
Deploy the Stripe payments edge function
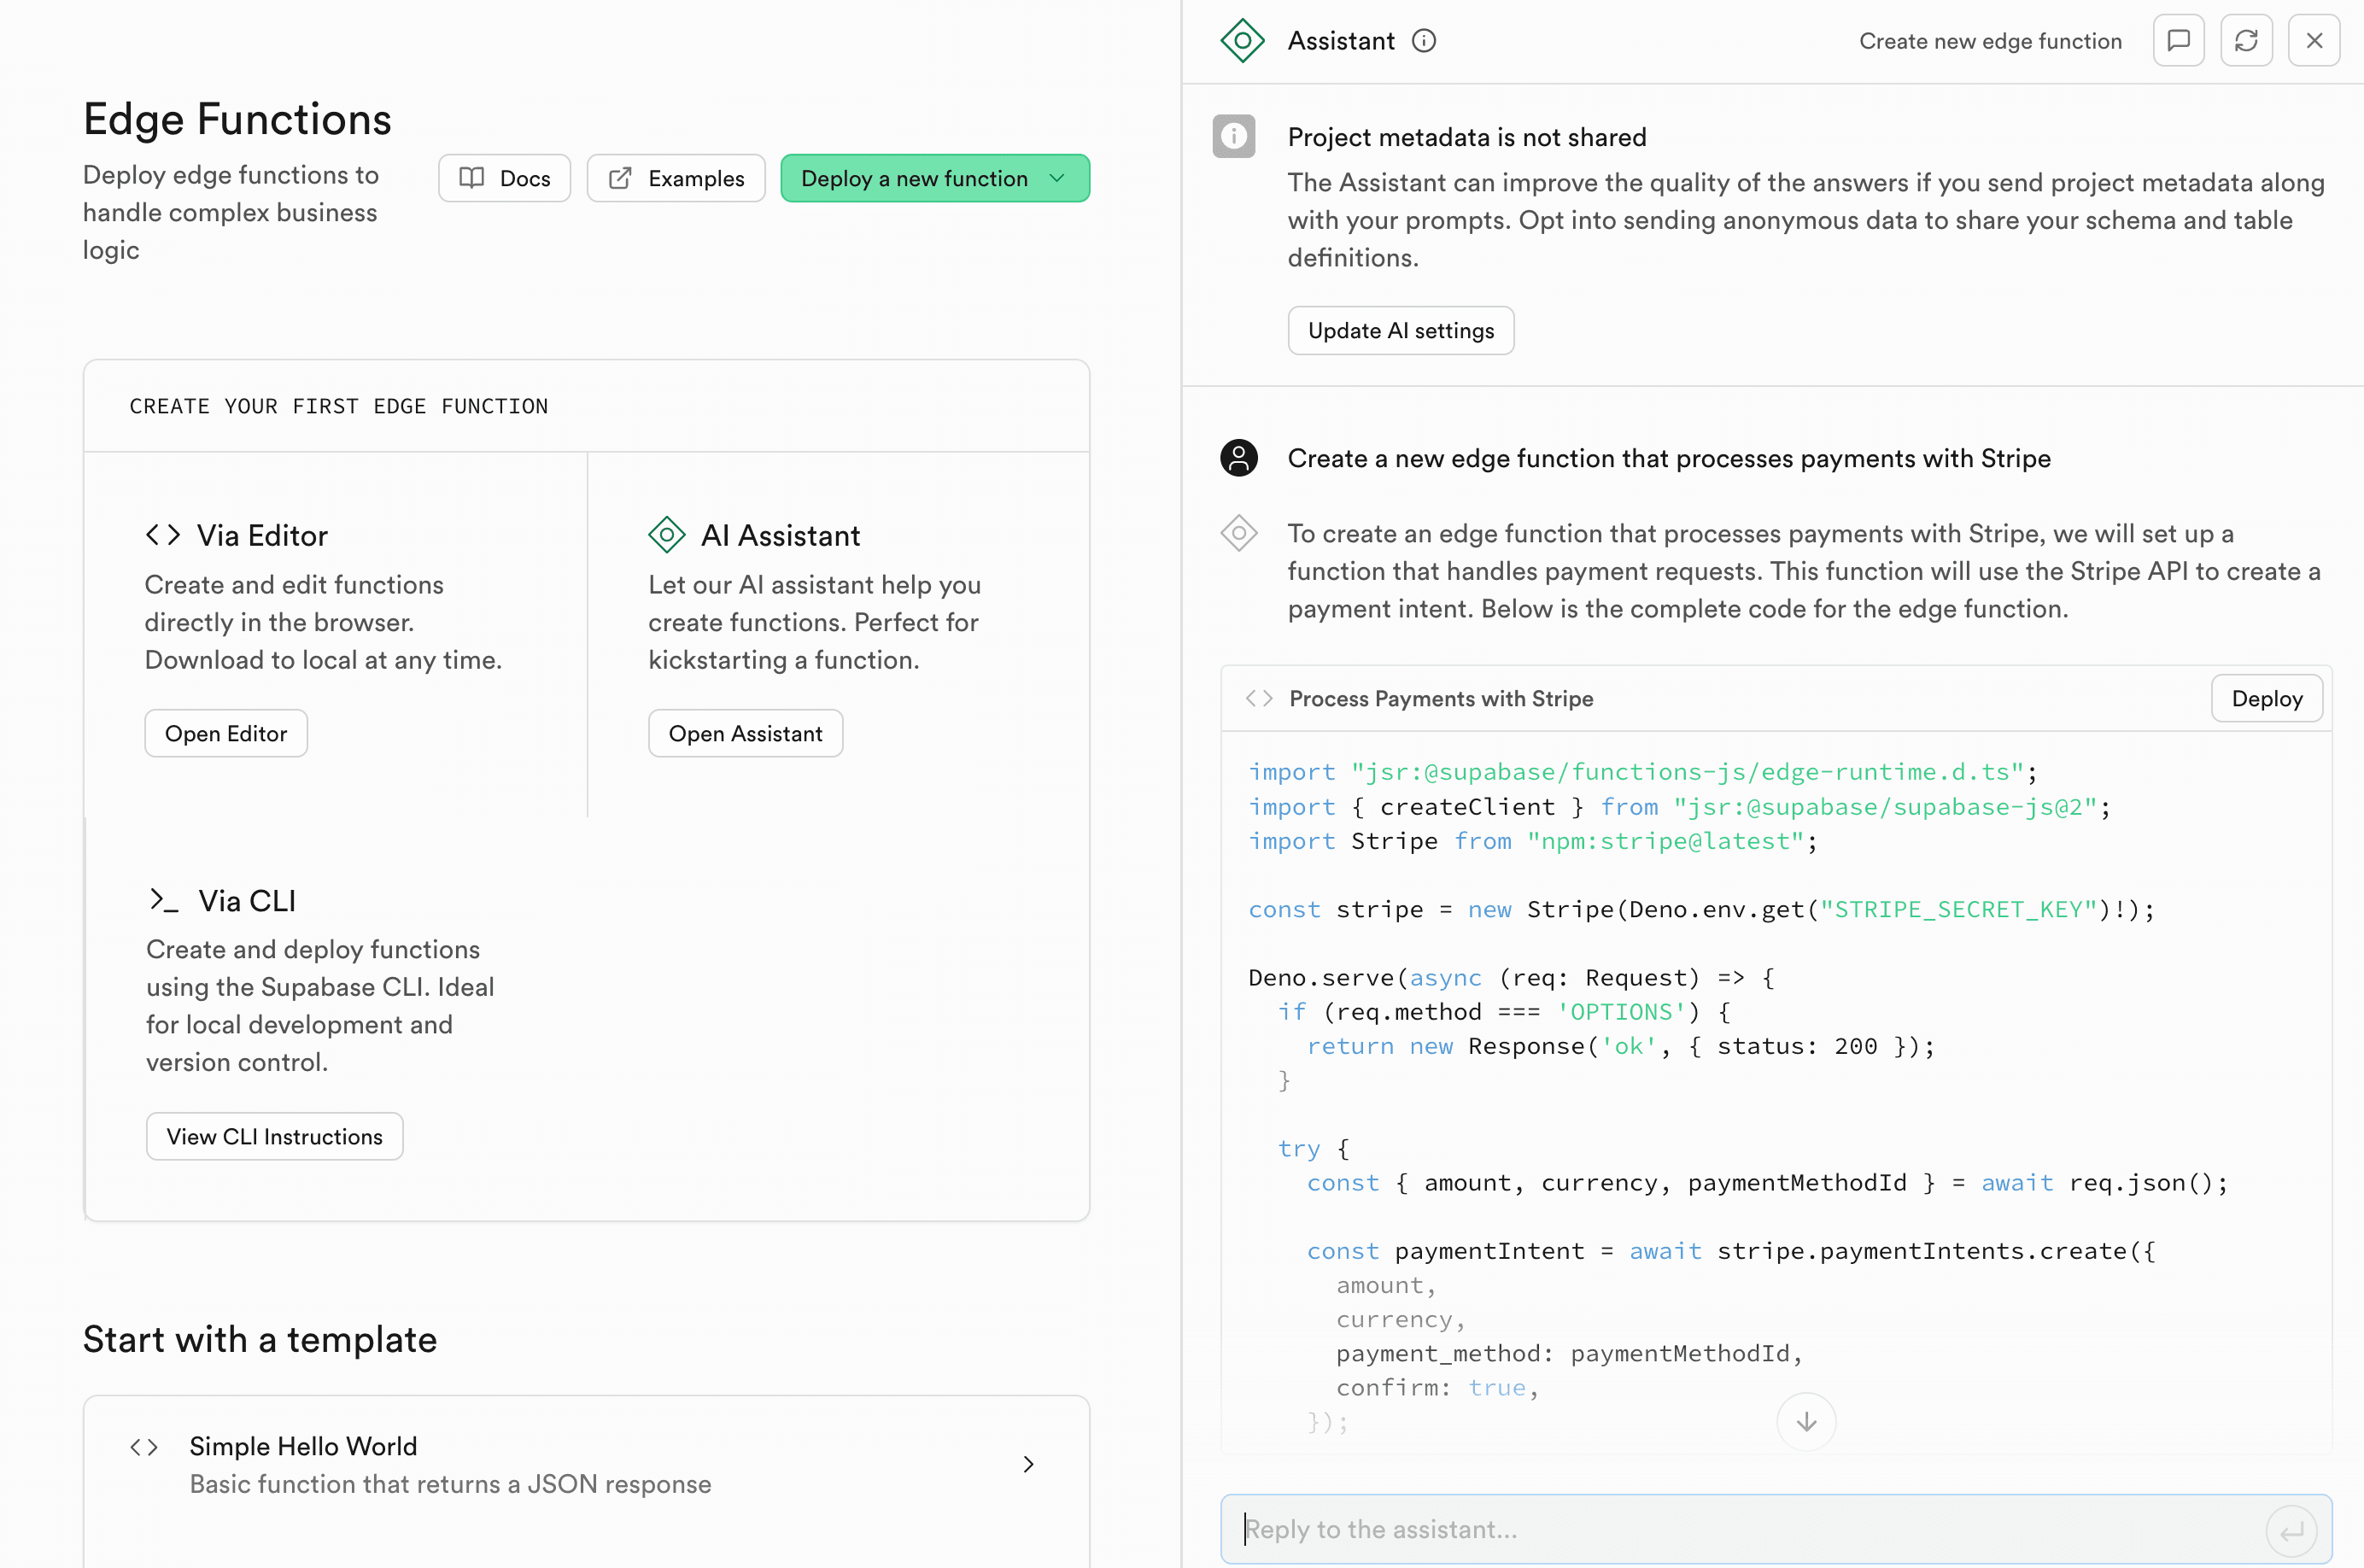2266,698
